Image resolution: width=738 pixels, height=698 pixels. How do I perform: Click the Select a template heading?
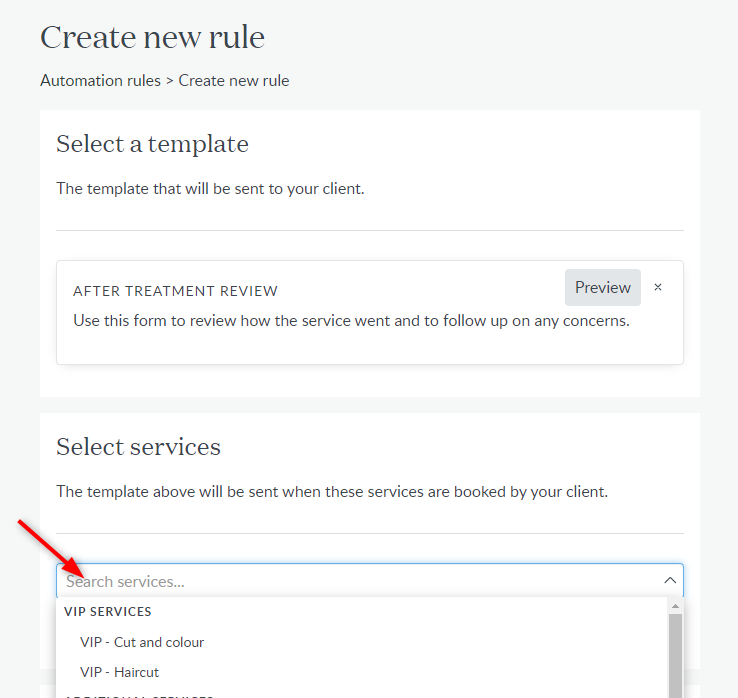tap(152, 144)
